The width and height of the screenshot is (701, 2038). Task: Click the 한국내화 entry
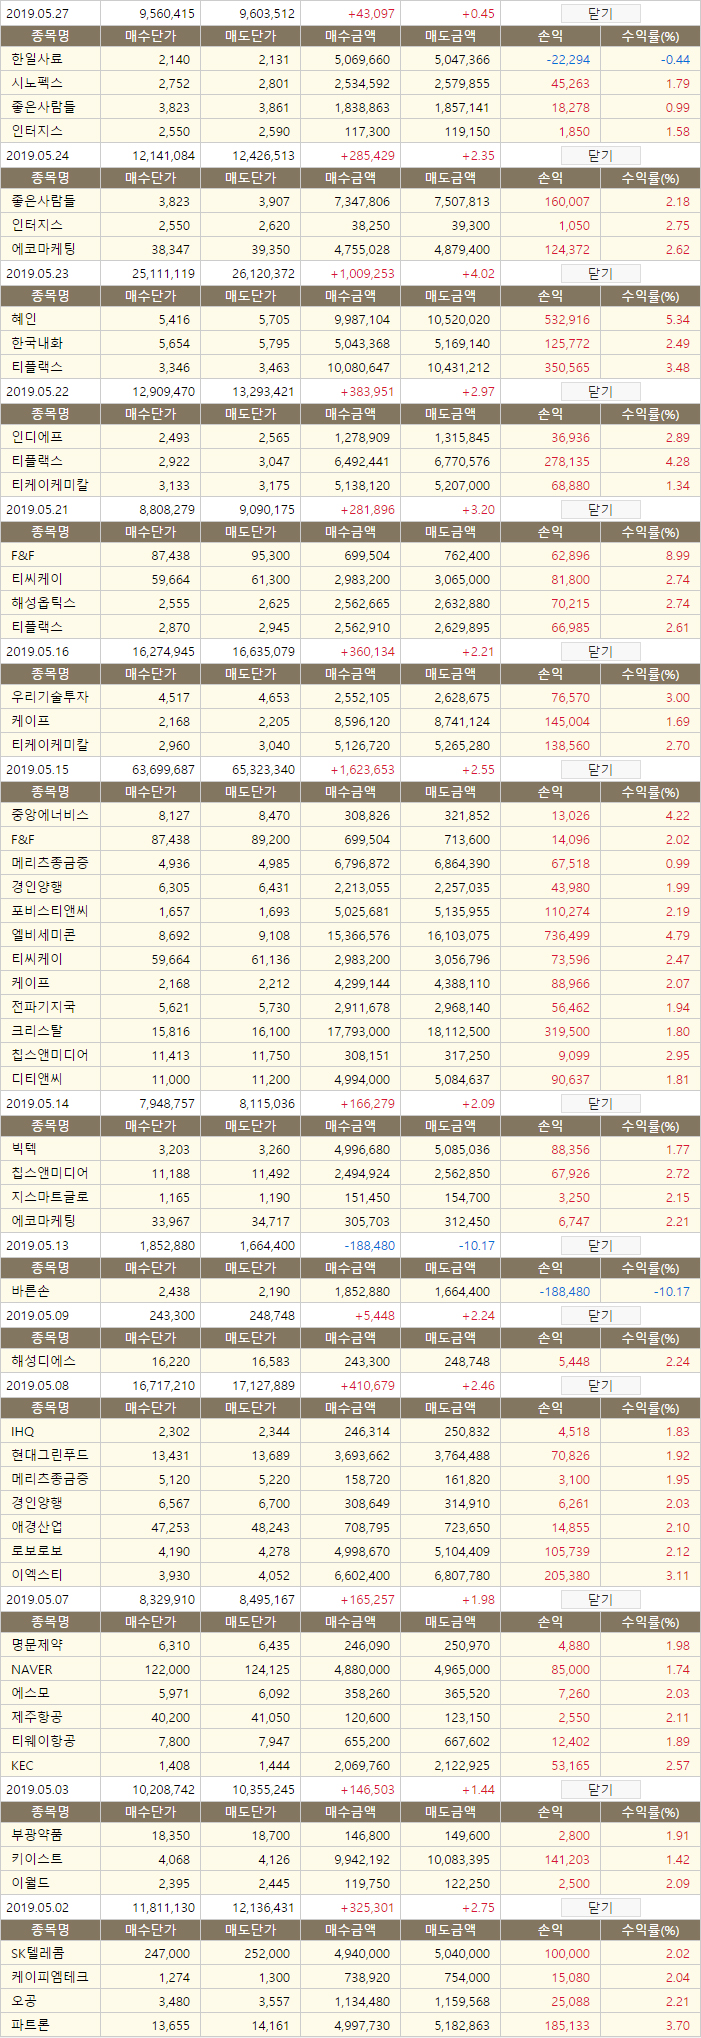coord(36,343)
